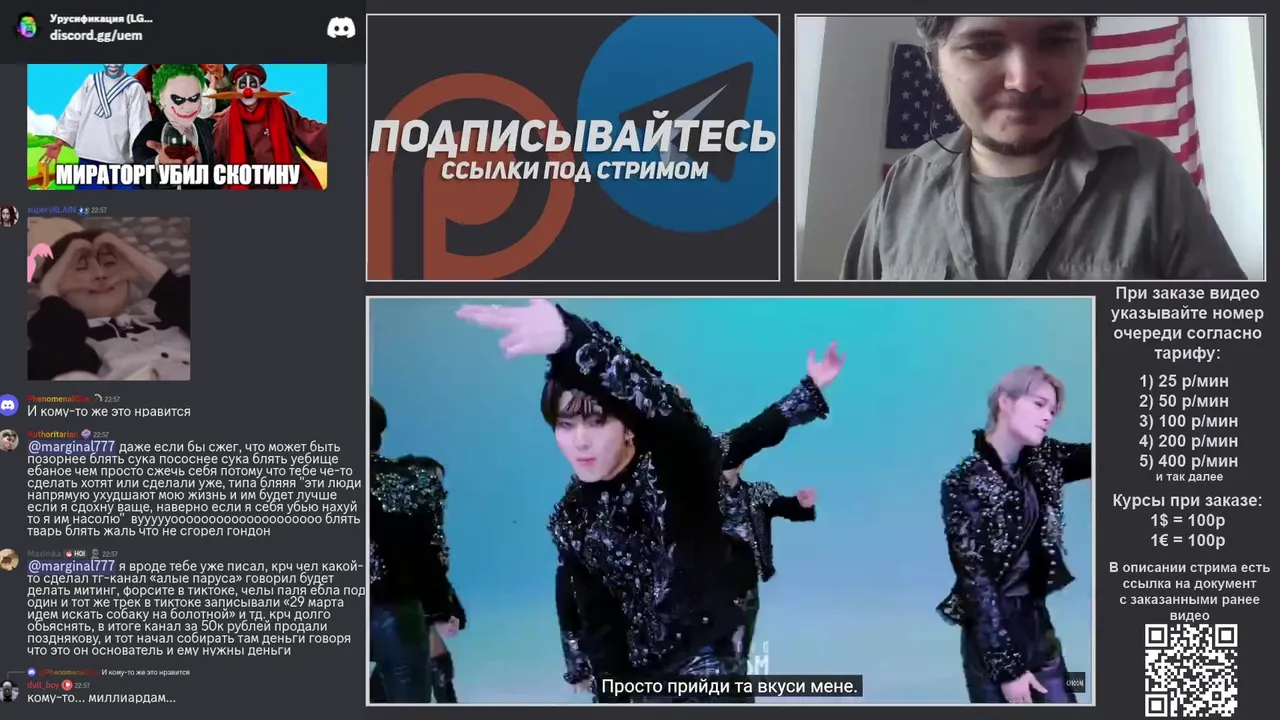Click dull_boy's profile avatar

(x=9, y=690)
